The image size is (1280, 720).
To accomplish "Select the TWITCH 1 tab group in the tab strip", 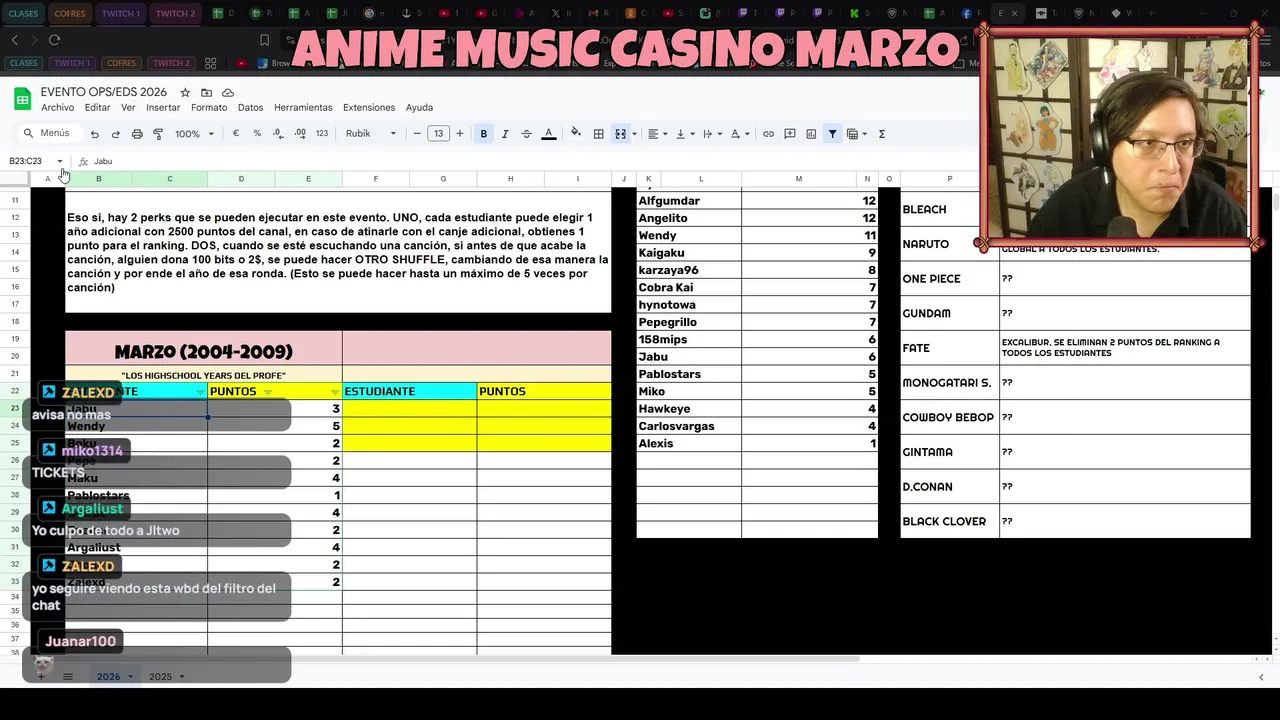I will click(121, 14).
